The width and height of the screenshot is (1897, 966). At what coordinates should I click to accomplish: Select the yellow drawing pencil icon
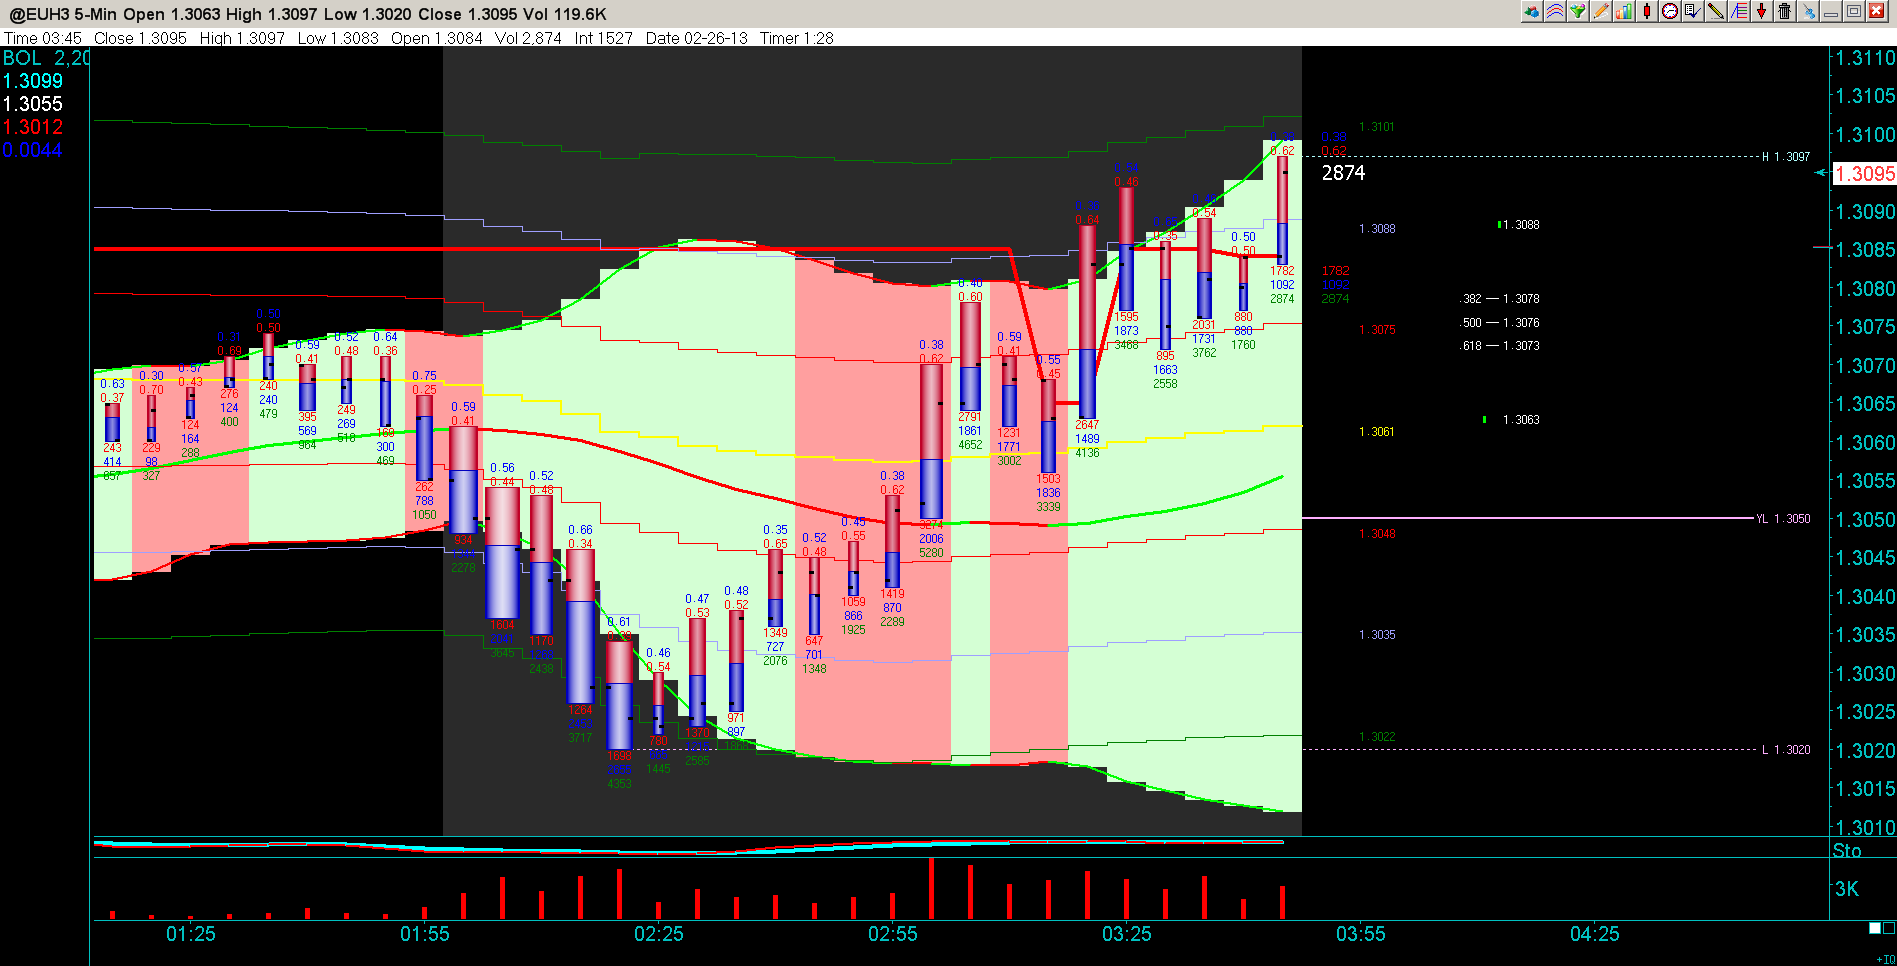tap(1716, 12)
